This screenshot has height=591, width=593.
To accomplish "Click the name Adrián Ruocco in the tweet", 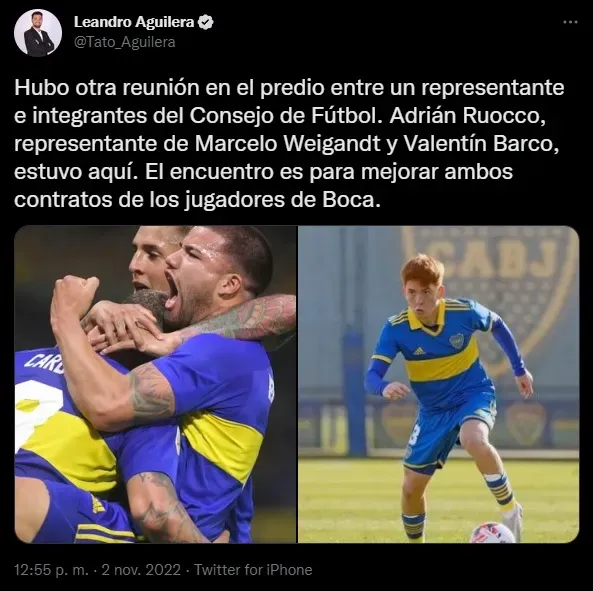I will coord(467,116).
